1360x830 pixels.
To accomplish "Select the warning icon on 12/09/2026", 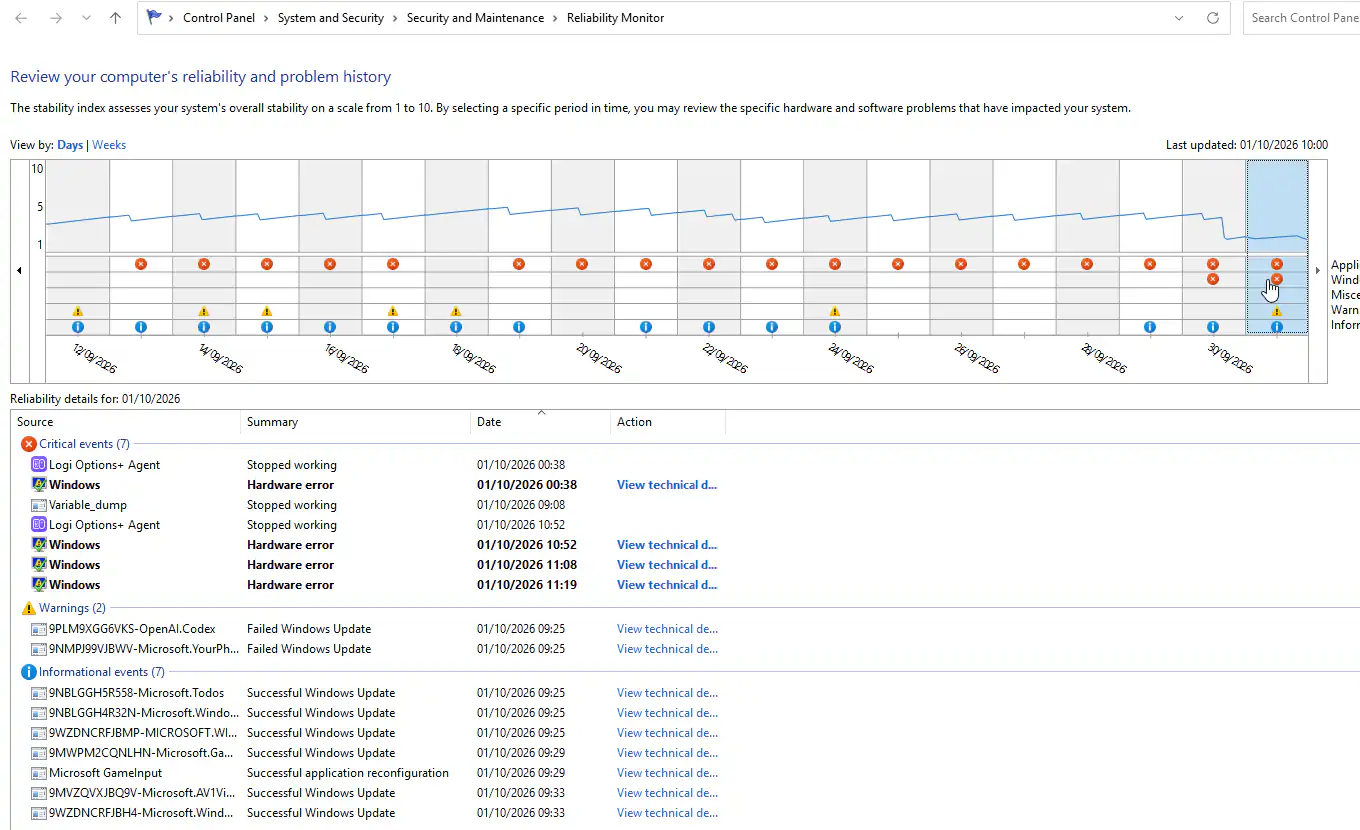I will point(78,311).
